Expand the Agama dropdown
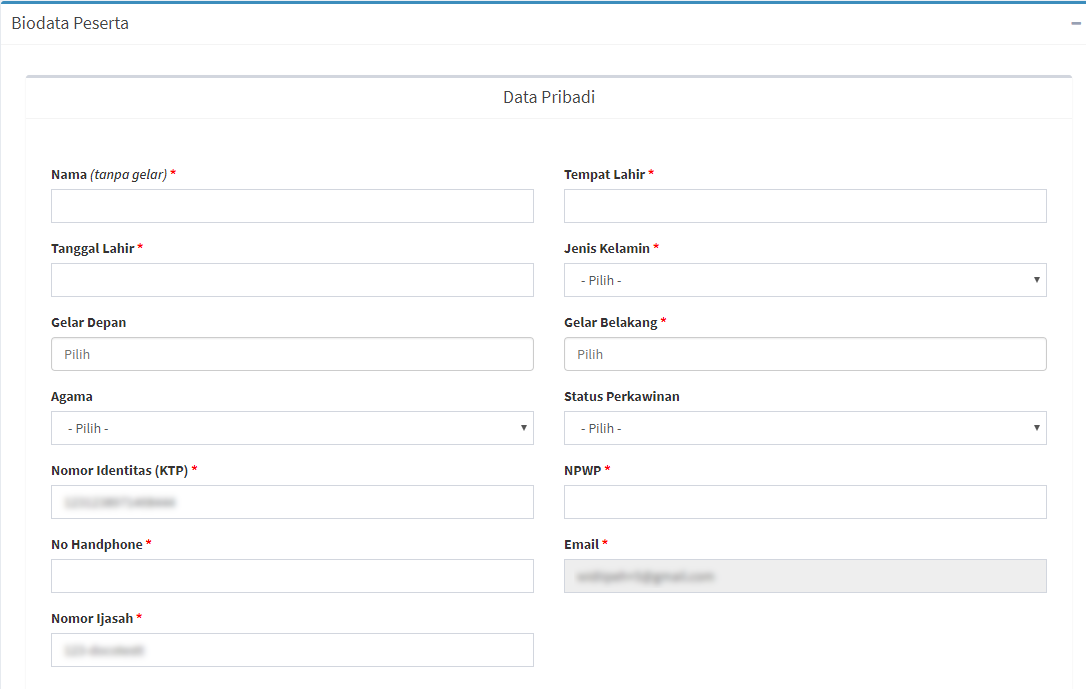The width and height of the screenshot is (1086, 689). (292, 428)
